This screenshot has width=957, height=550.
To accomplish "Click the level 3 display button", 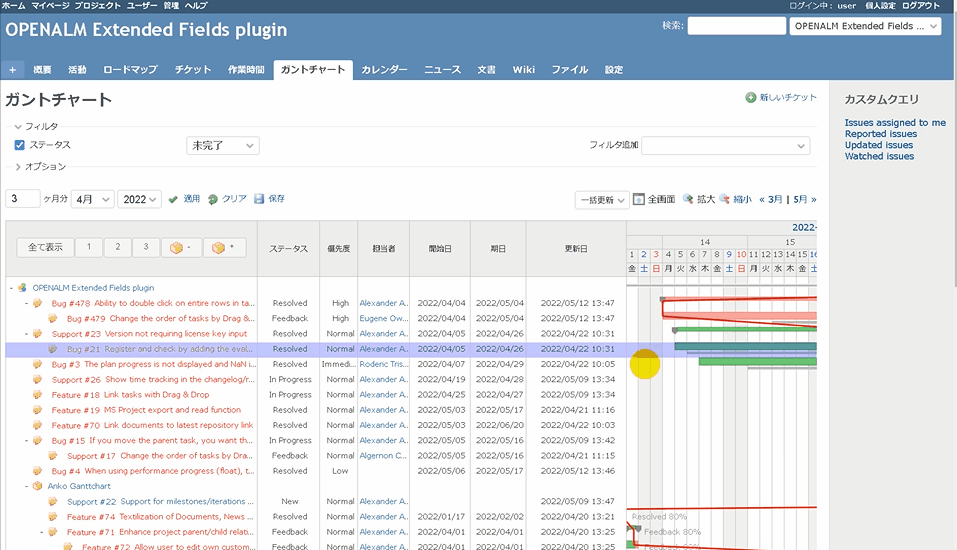I will [x=146, y=247].
